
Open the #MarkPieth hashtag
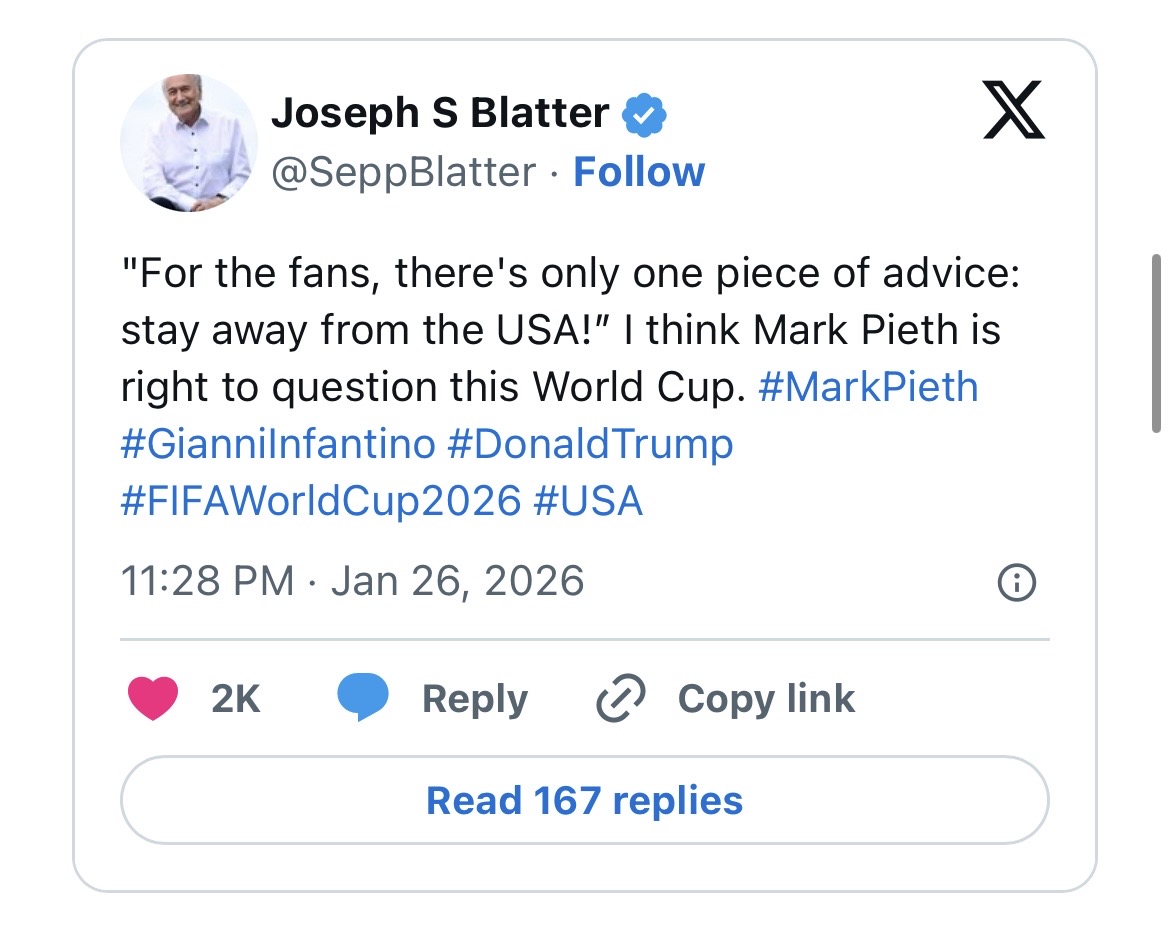(868, 387)
